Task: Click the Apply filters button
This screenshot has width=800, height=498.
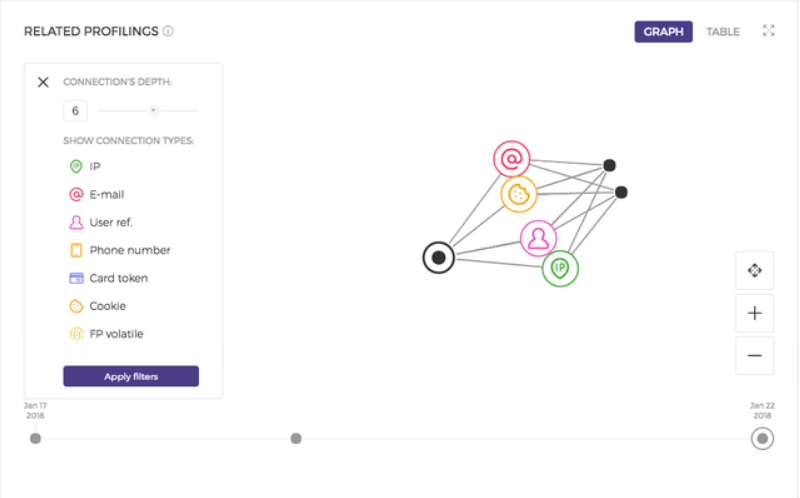Action: [x=131, y=376]
